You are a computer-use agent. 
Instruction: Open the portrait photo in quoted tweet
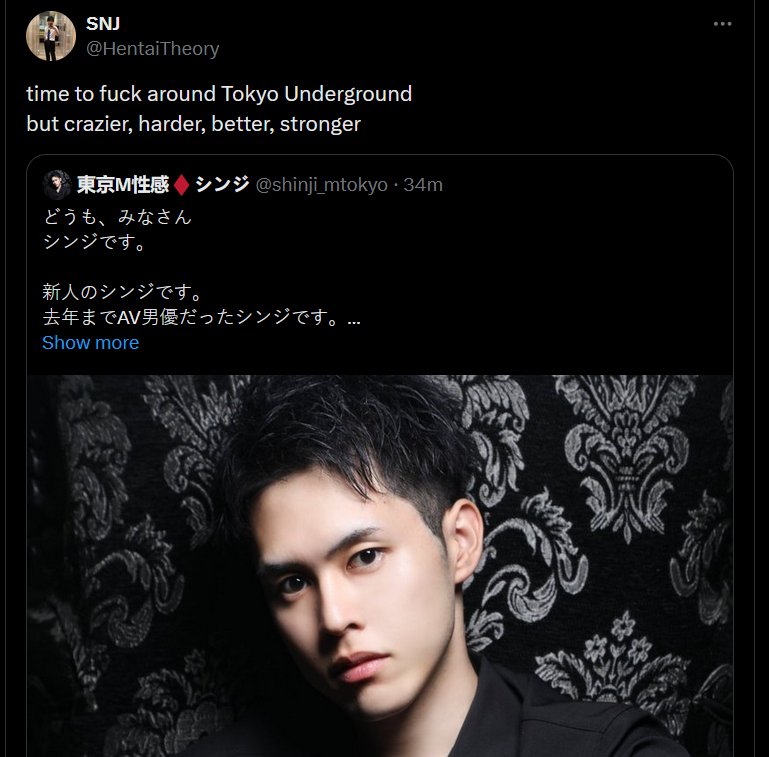coord(380,566)
